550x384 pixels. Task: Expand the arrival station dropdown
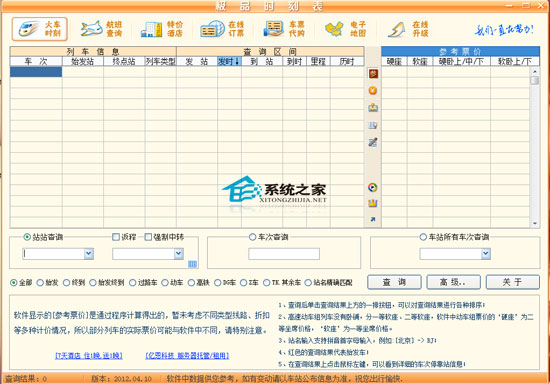point(179,253)
